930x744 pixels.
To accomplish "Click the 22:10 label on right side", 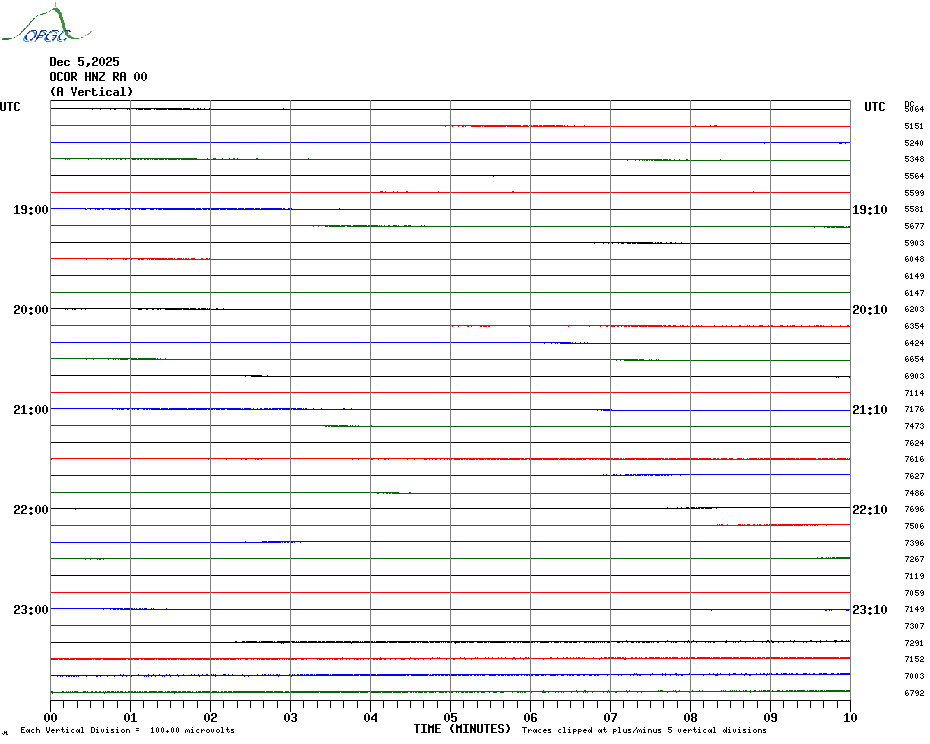I will coord(869,510).
